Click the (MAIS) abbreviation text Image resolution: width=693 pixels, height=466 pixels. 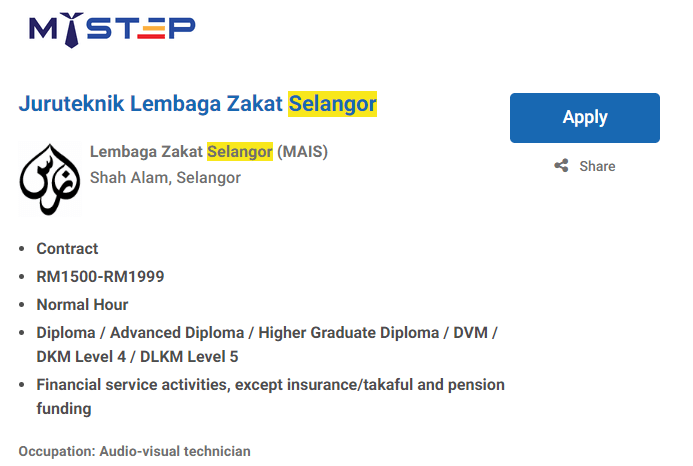[x=302, y=152]
